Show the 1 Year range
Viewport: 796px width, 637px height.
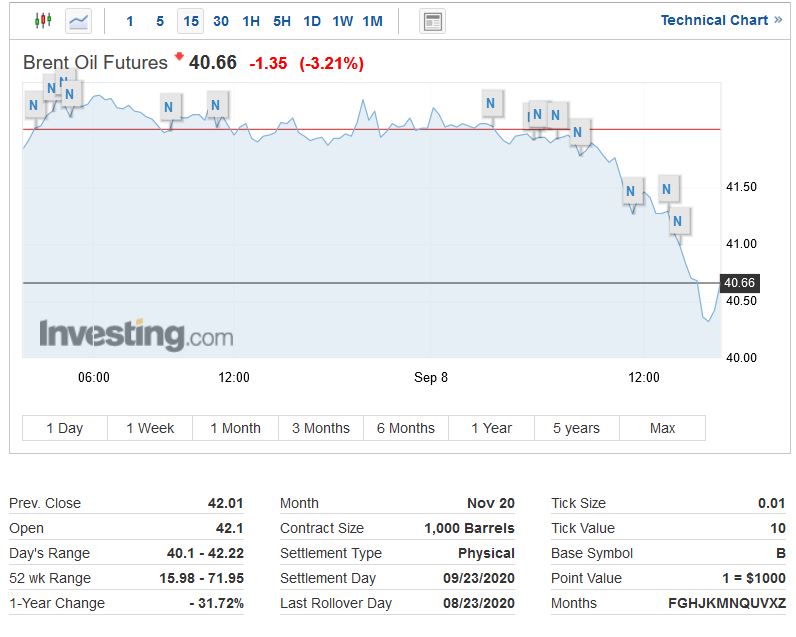[491, 428]
